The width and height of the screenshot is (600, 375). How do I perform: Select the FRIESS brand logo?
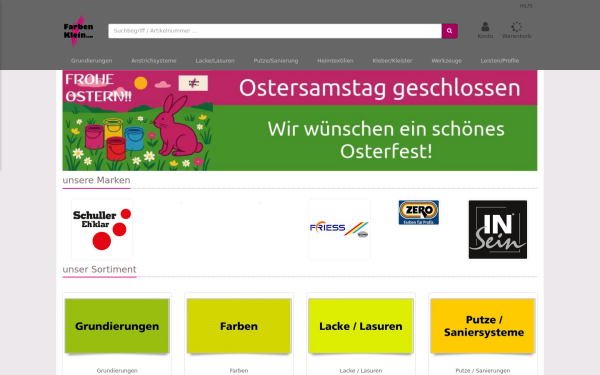tap(339, 229)
